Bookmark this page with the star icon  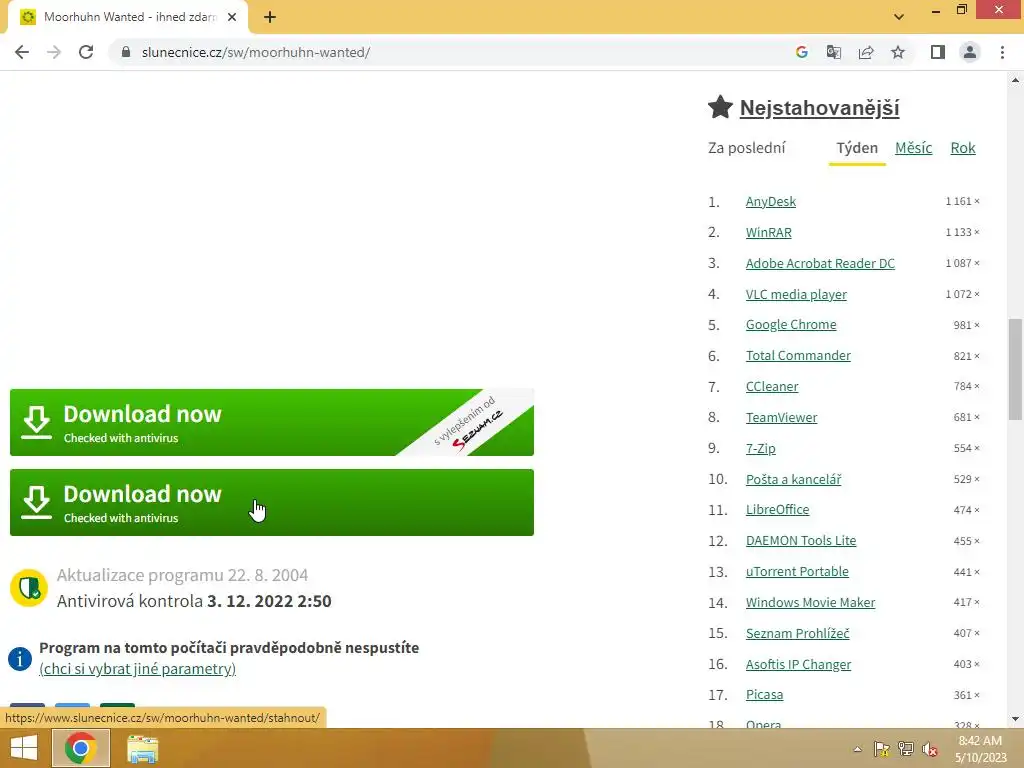click(898, 52)
